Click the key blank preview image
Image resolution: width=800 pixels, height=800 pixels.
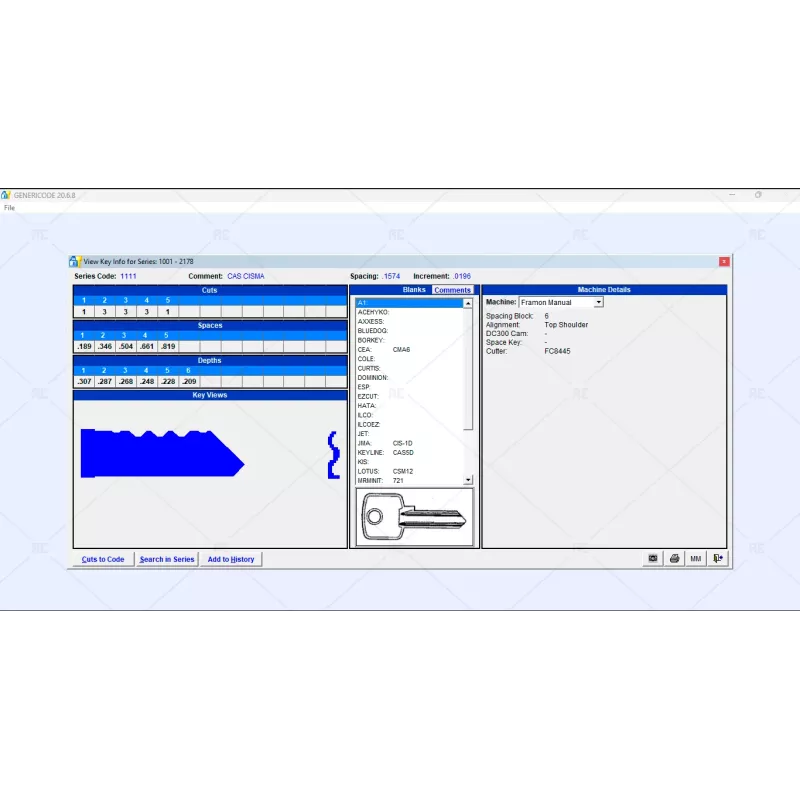(413, 516)
